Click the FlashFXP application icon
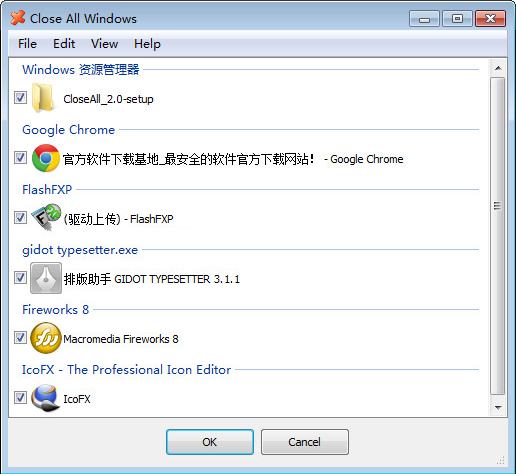The height and width of the screenshot is (474, 516). click(x=46, y=217)
